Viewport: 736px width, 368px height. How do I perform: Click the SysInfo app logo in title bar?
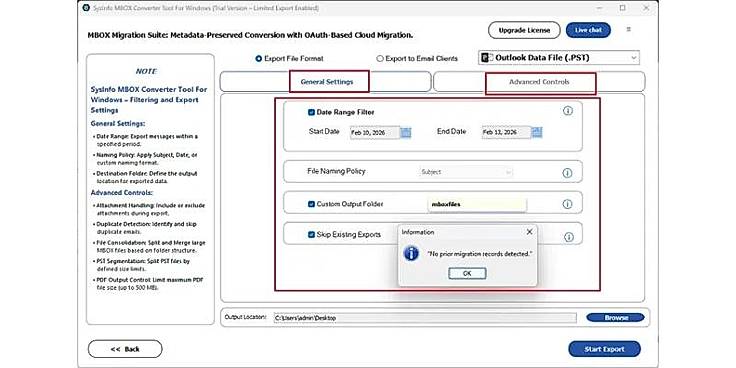(86, 8)
